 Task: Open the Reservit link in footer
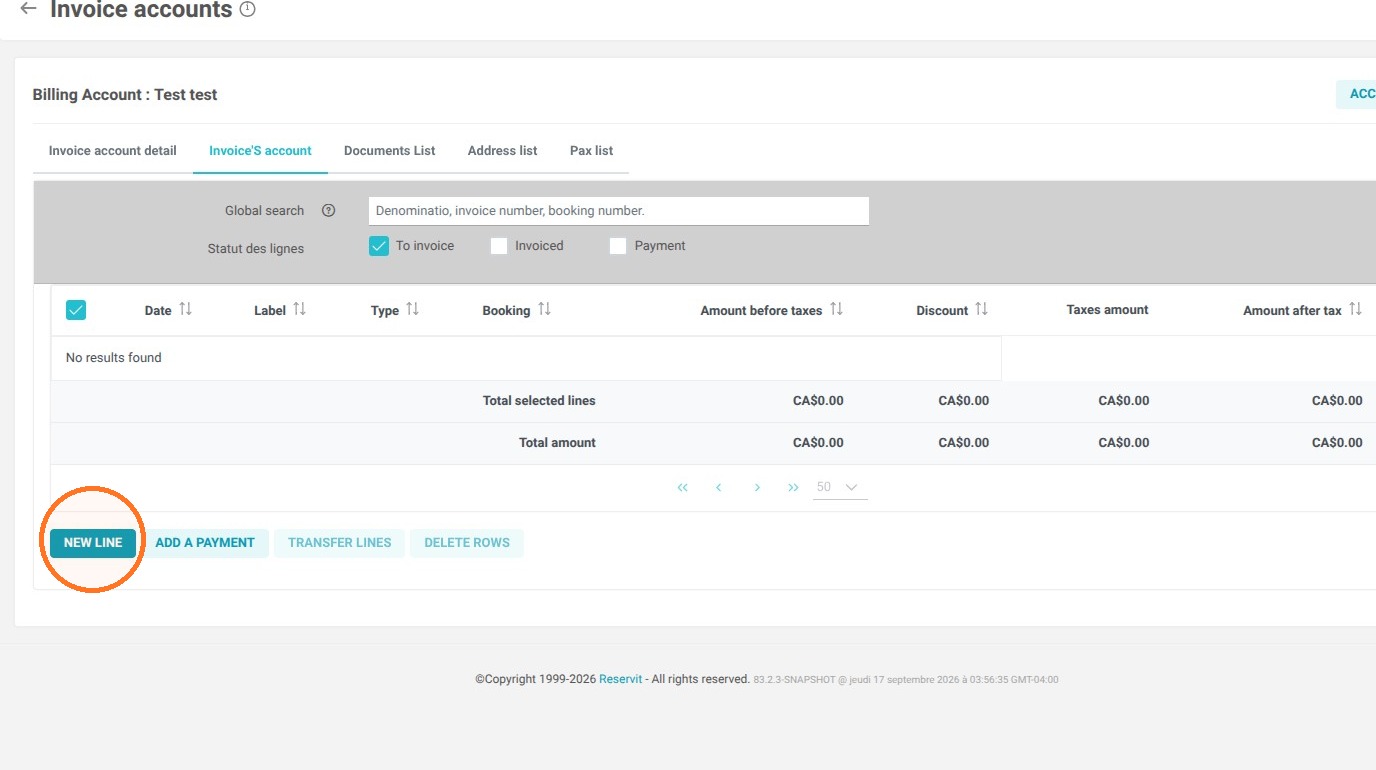click(621, 679)
